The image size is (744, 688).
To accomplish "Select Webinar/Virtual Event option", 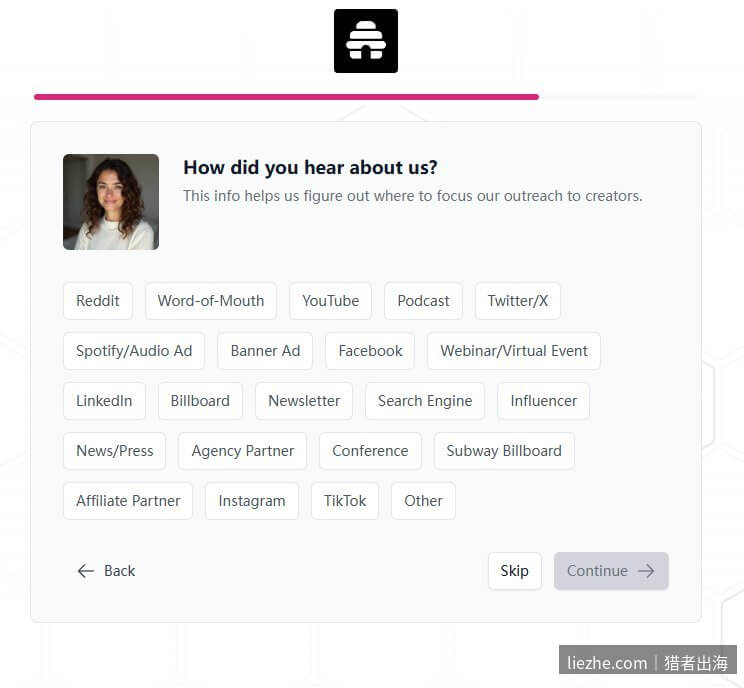I will [514, 351].
